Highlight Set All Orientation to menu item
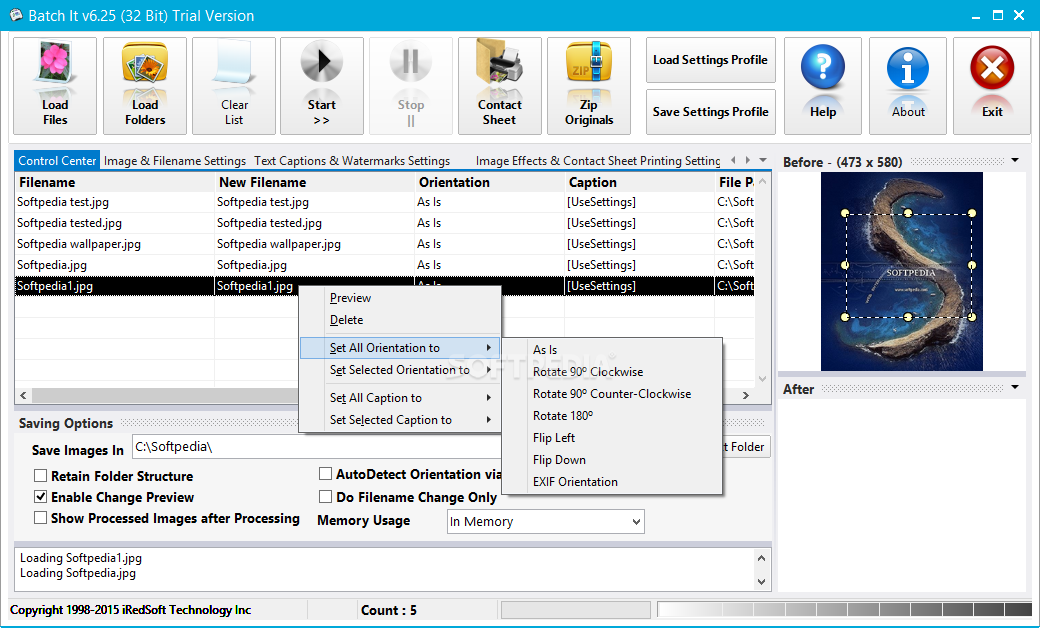This screenshot has height=628, width=1040. (401, 348)
